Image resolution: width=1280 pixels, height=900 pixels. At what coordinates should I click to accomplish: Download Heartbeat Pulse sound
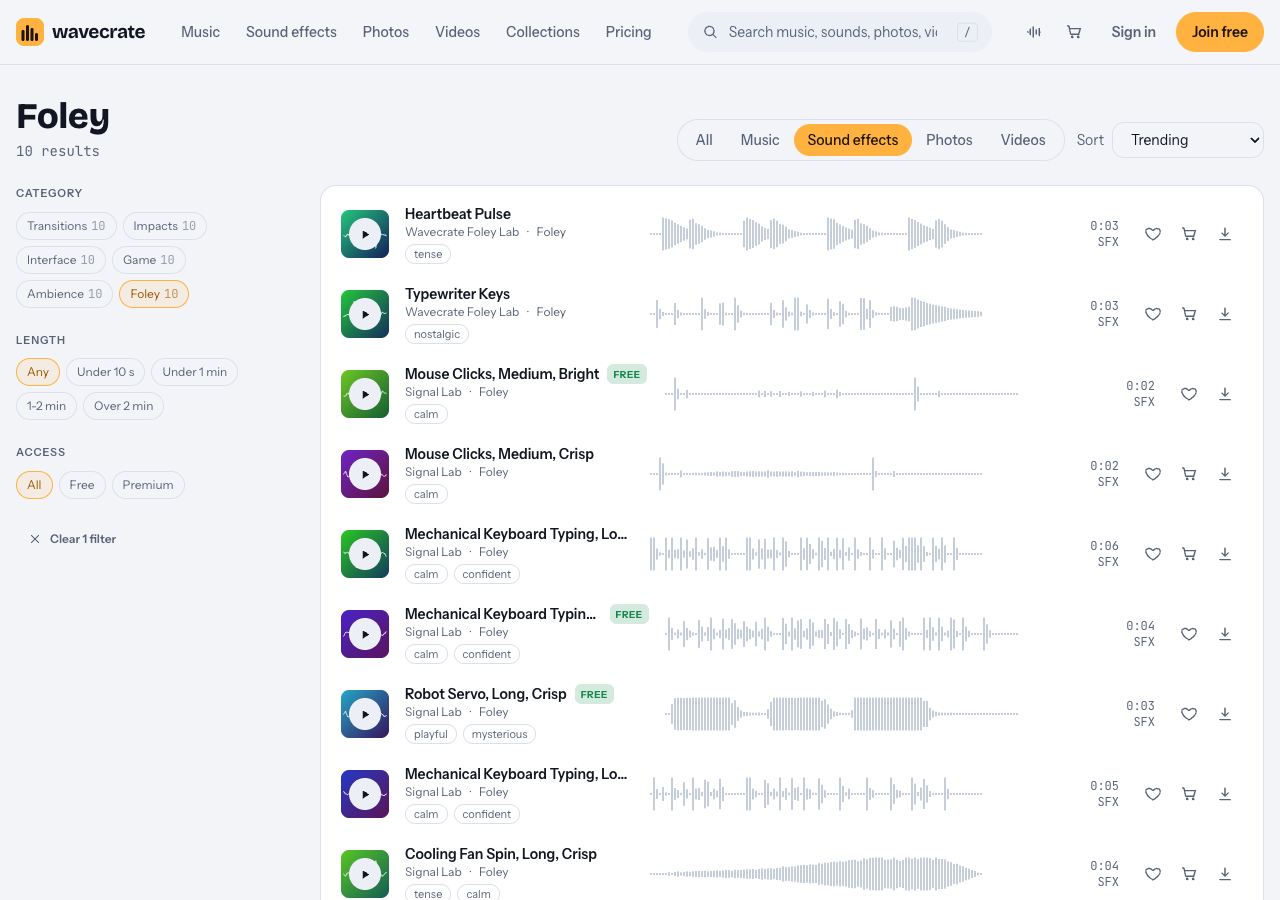1225,234
